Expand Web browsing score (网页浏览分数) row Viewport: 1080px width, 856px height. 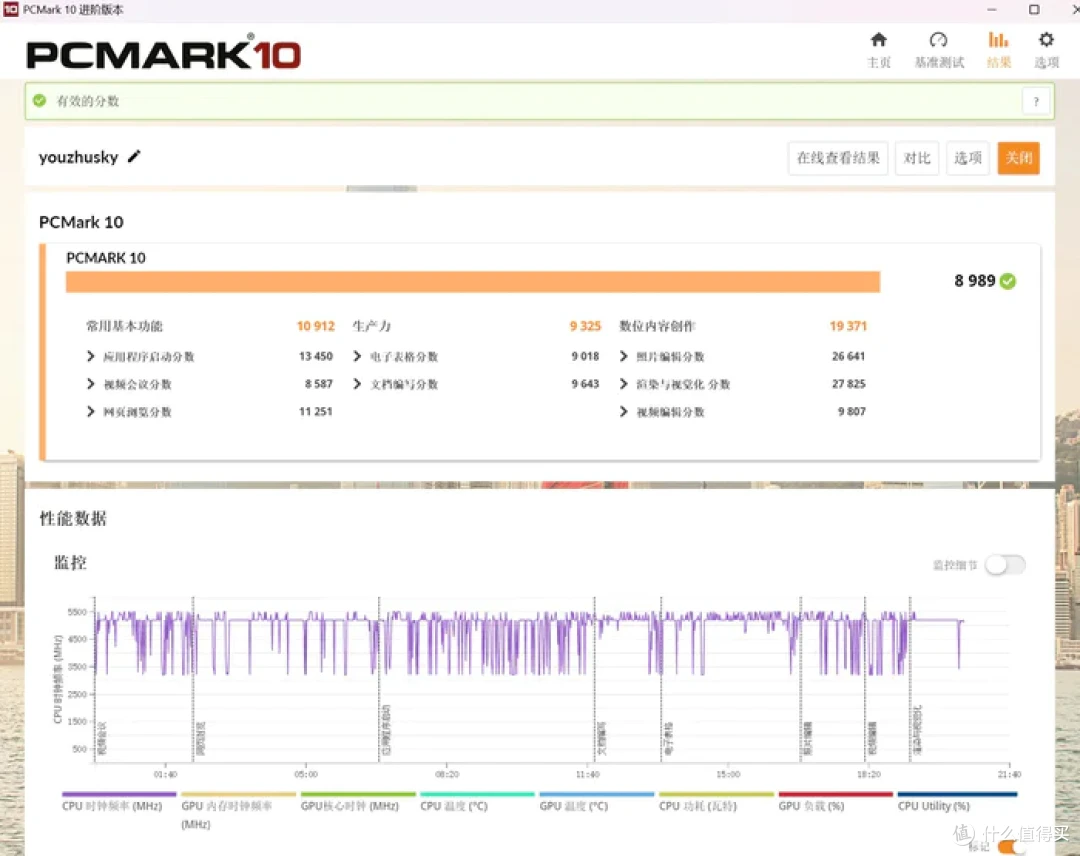pos(90,411)
